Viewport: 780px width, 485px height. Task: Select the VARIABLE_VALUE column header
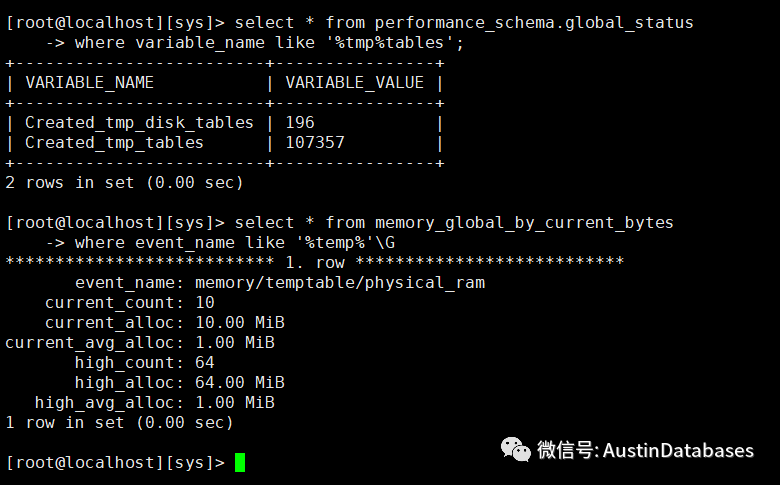click(x=355, y=83)
